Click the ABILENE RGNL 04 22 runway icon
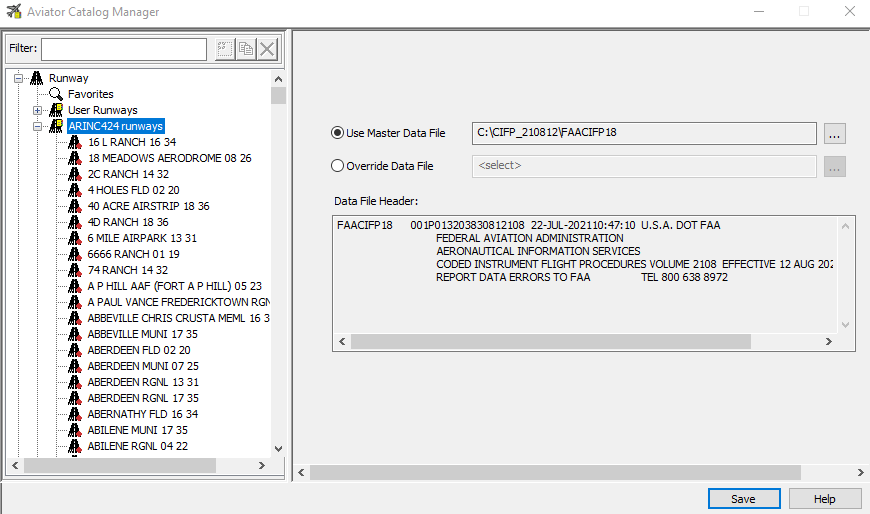 tap(75, 446)
